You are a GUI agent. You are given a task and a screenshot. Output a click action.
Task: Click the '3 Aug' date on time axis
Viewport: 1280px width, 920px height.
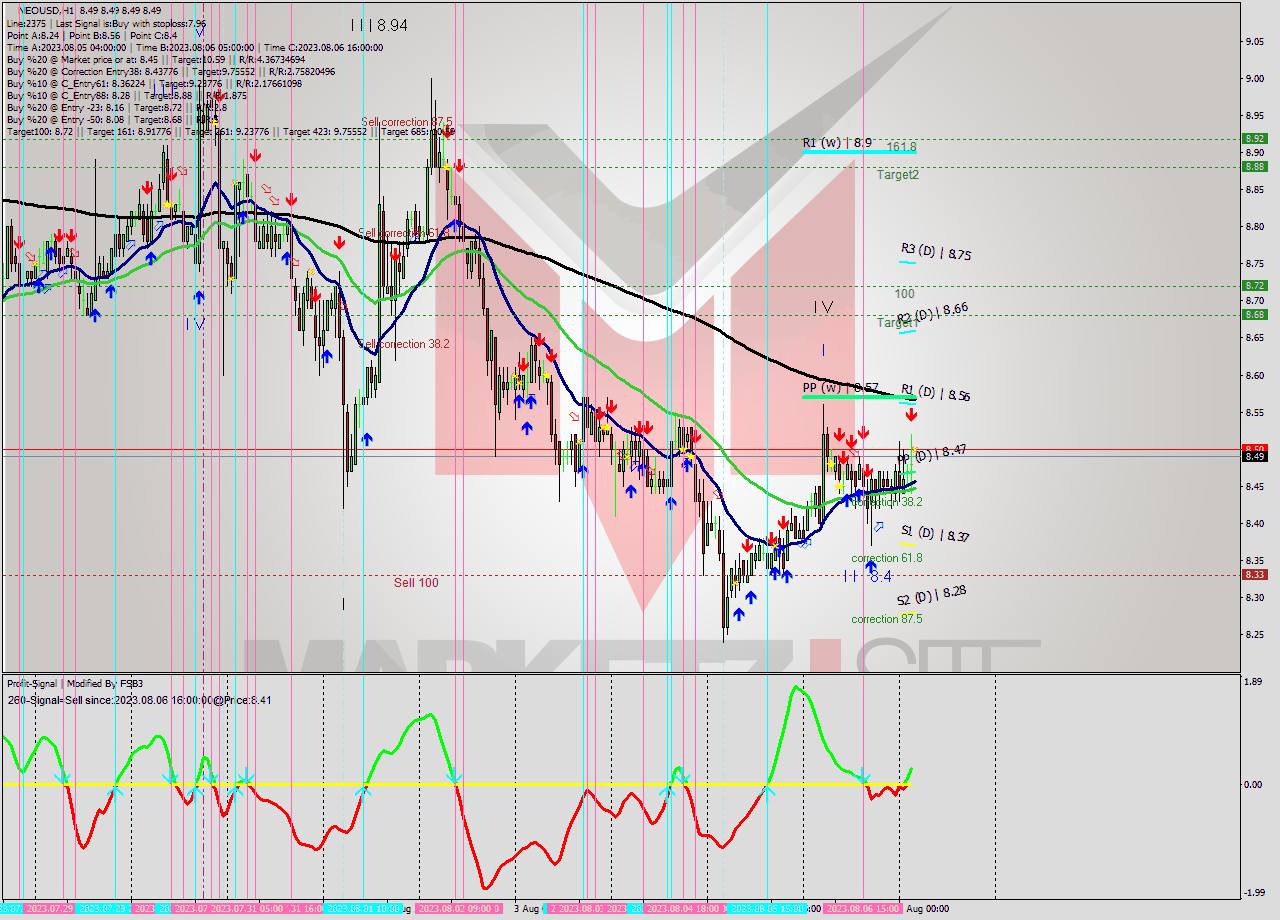pos(526,909)
